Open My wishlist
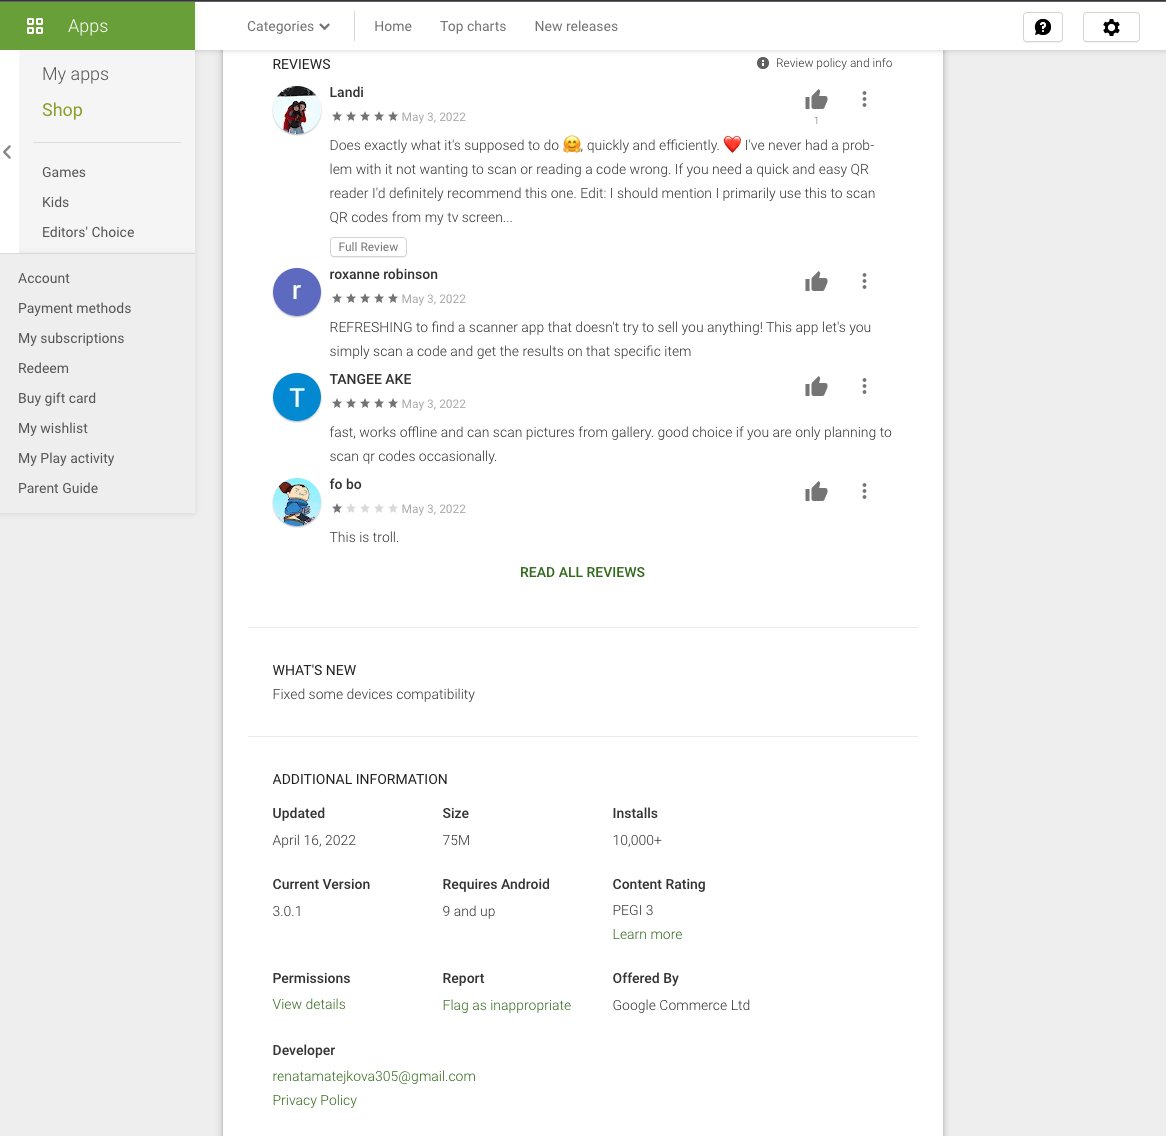Image resolution: width=1166 pixels, height=1136 pixels. (53, 428)
